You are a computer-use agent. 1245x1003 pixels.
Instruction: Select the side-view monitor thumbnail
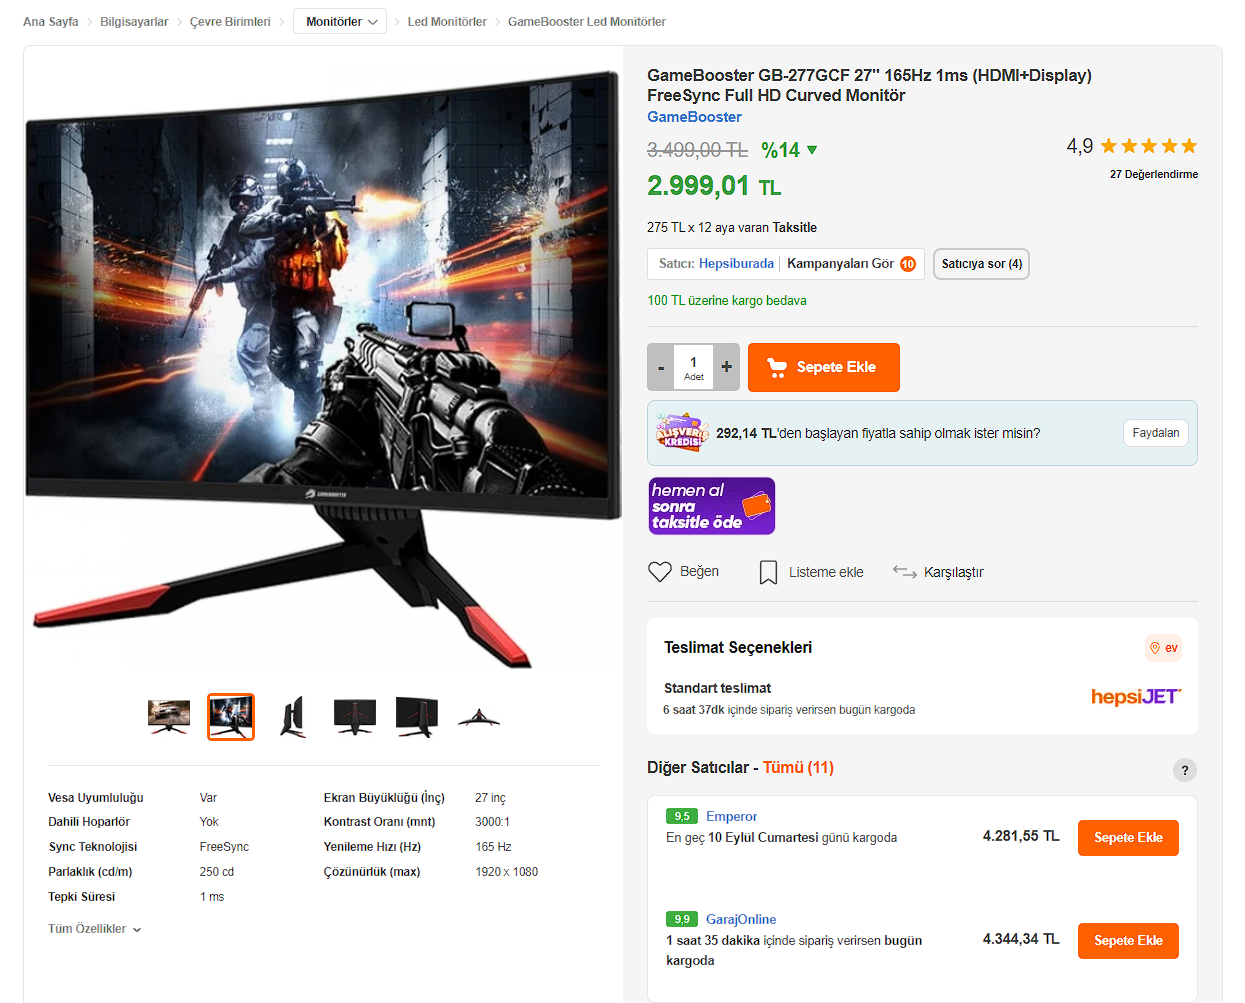pyautogui.click(x=293, y=717)
